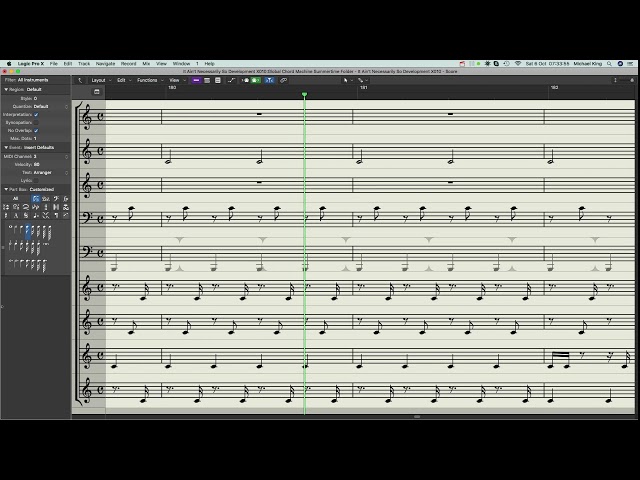This screenshot has width=640, height=480.
Task: Open the secondary pencil tool menu
Action: point(361,80)
